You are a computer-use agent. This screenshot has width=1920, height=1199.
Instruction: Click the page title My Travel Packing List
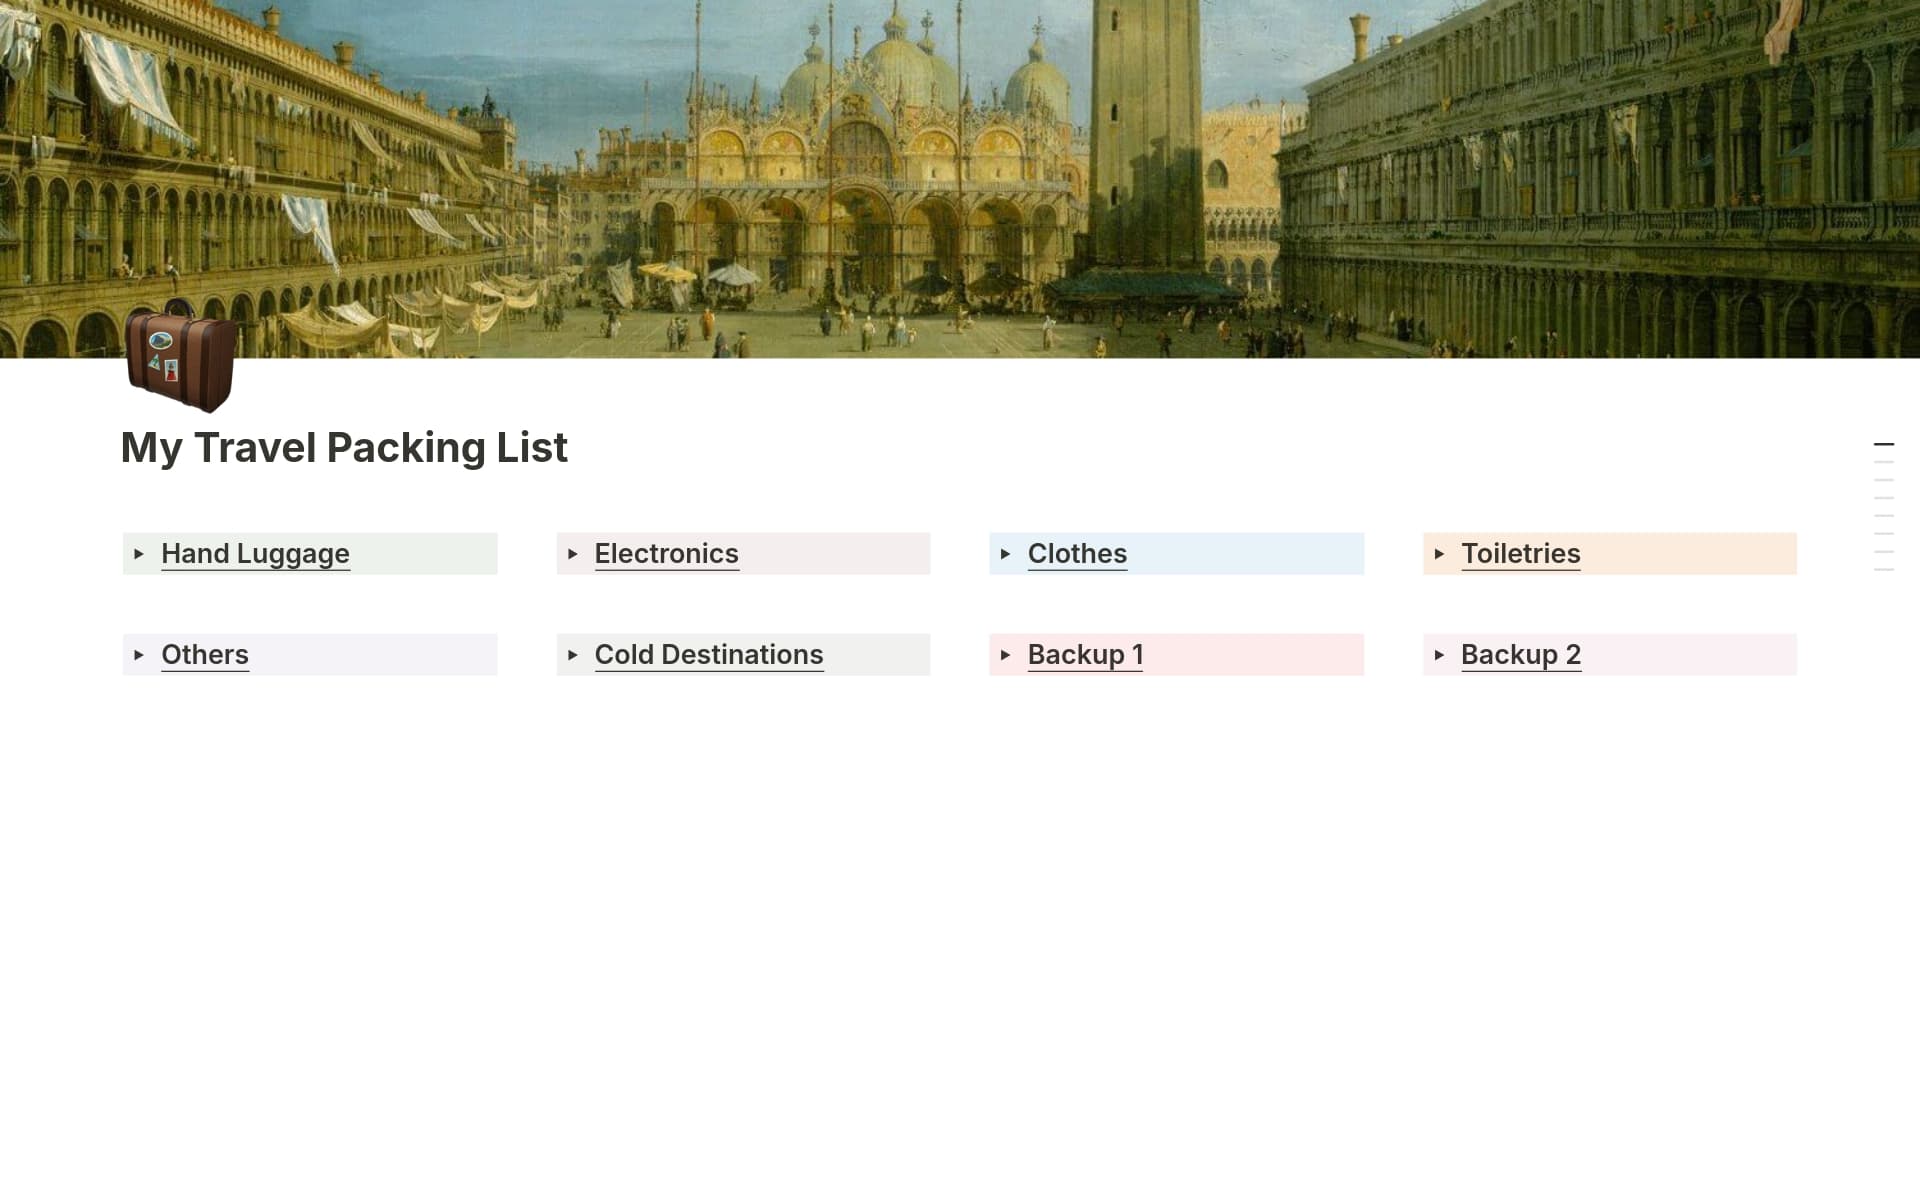click(344, 447)
